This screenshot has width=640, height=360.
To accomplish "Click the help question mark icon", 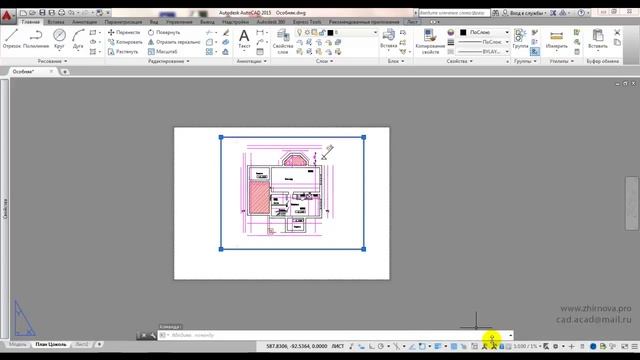I will [x=581, y=13].
